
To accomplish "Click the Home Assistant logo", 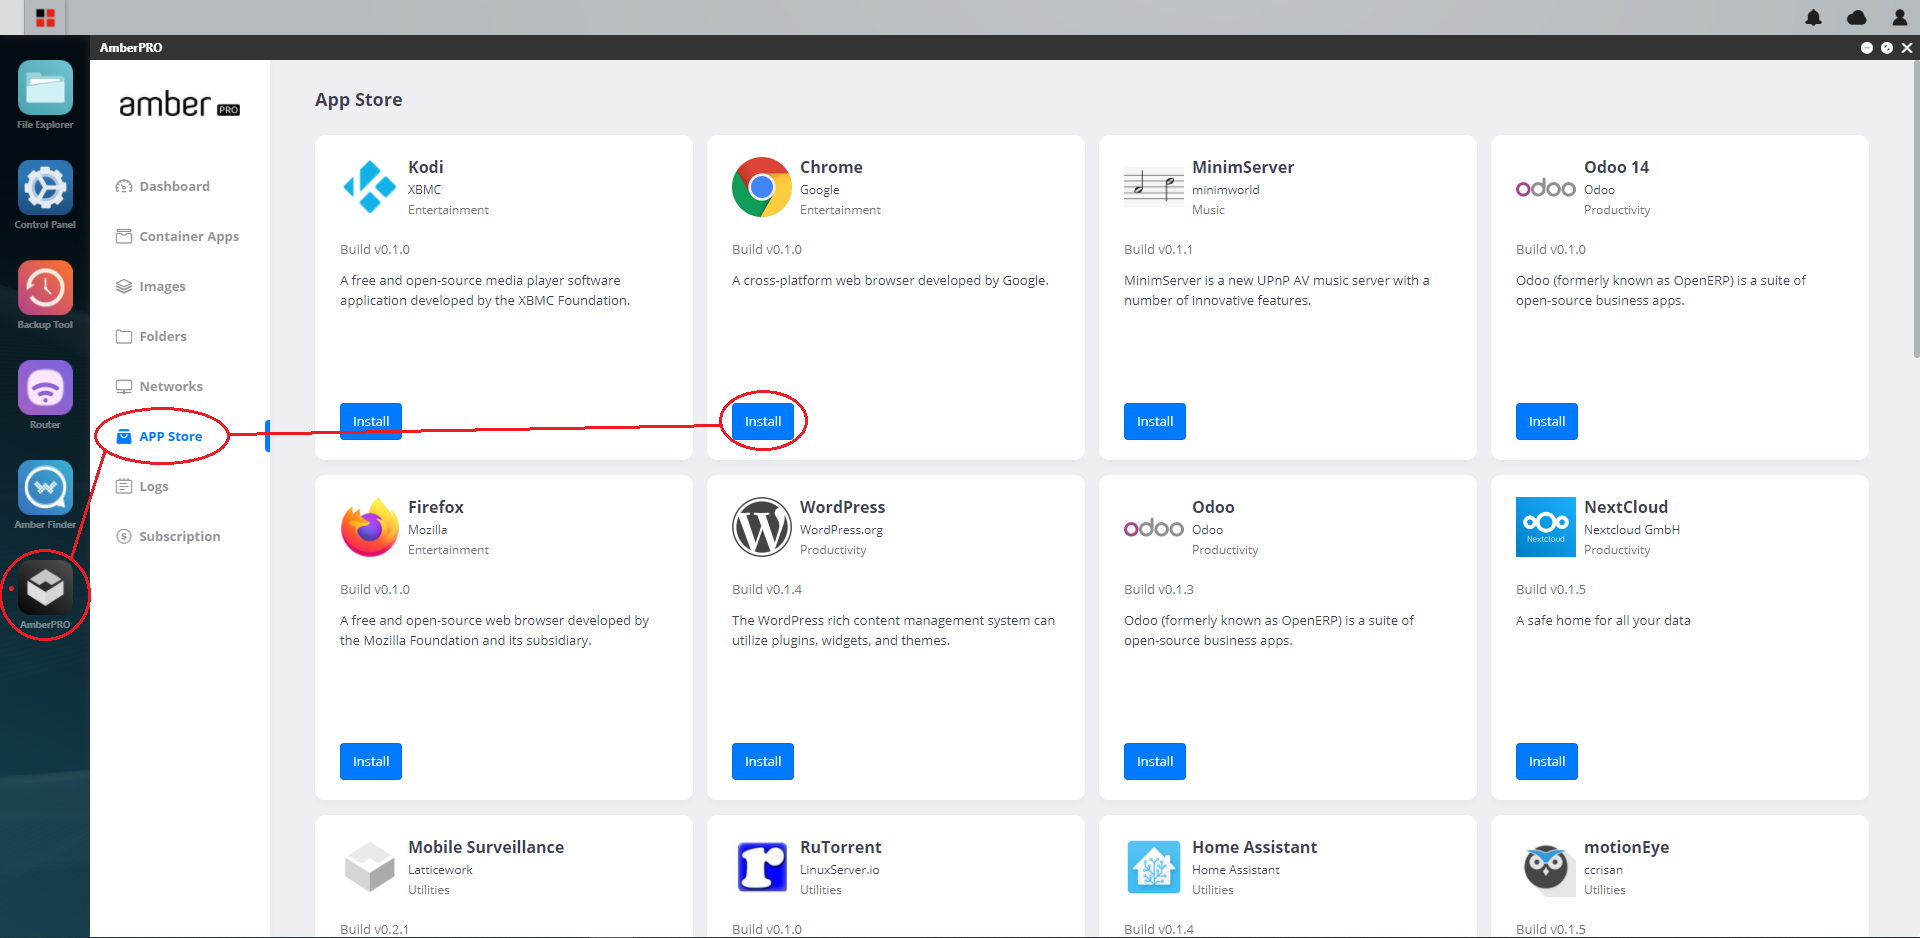I will pyautogui.click(x=1154, y=866).
